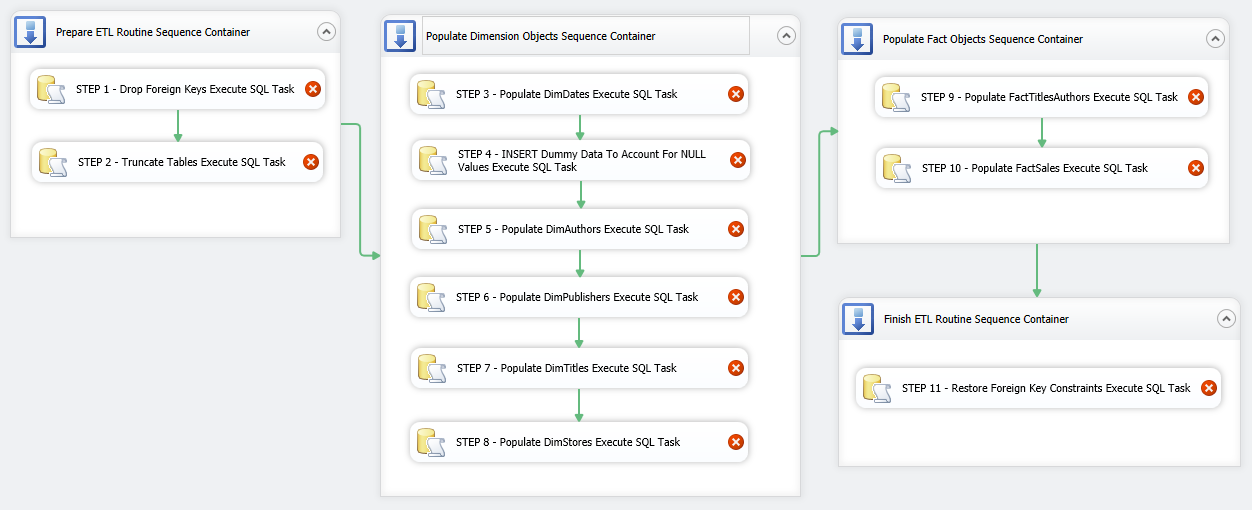This screenshot has width=1252, height=510.
Task: Select the STEP 3 Populate DimDates label
Action: [567, 94]
